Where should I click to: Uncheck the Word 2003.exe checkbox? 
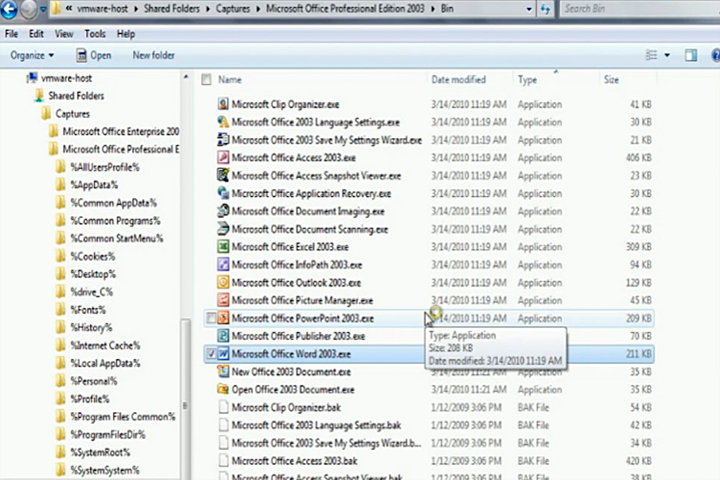click(211, 354)
